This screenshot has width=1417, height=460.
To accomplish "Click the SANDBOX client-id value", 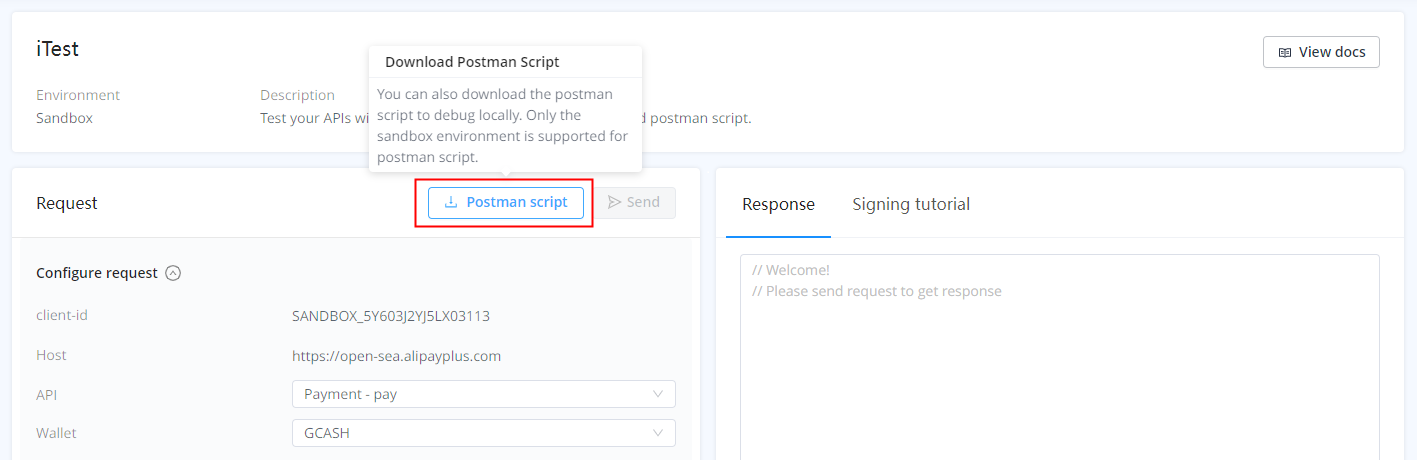I will [390, 316].
